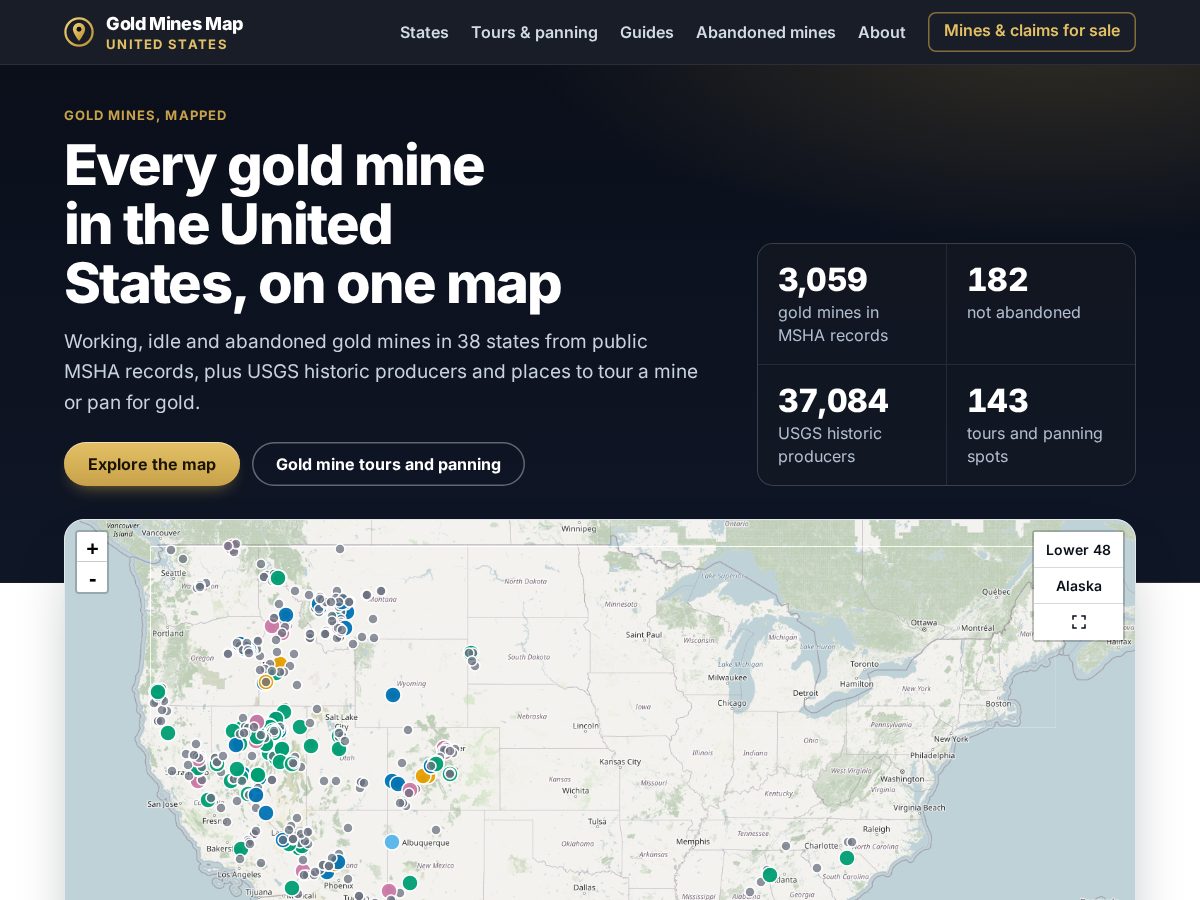Click the blue mine marker in Wyoming
The height and width of the screenshot is (900, 1200).
tap(393, 694)
